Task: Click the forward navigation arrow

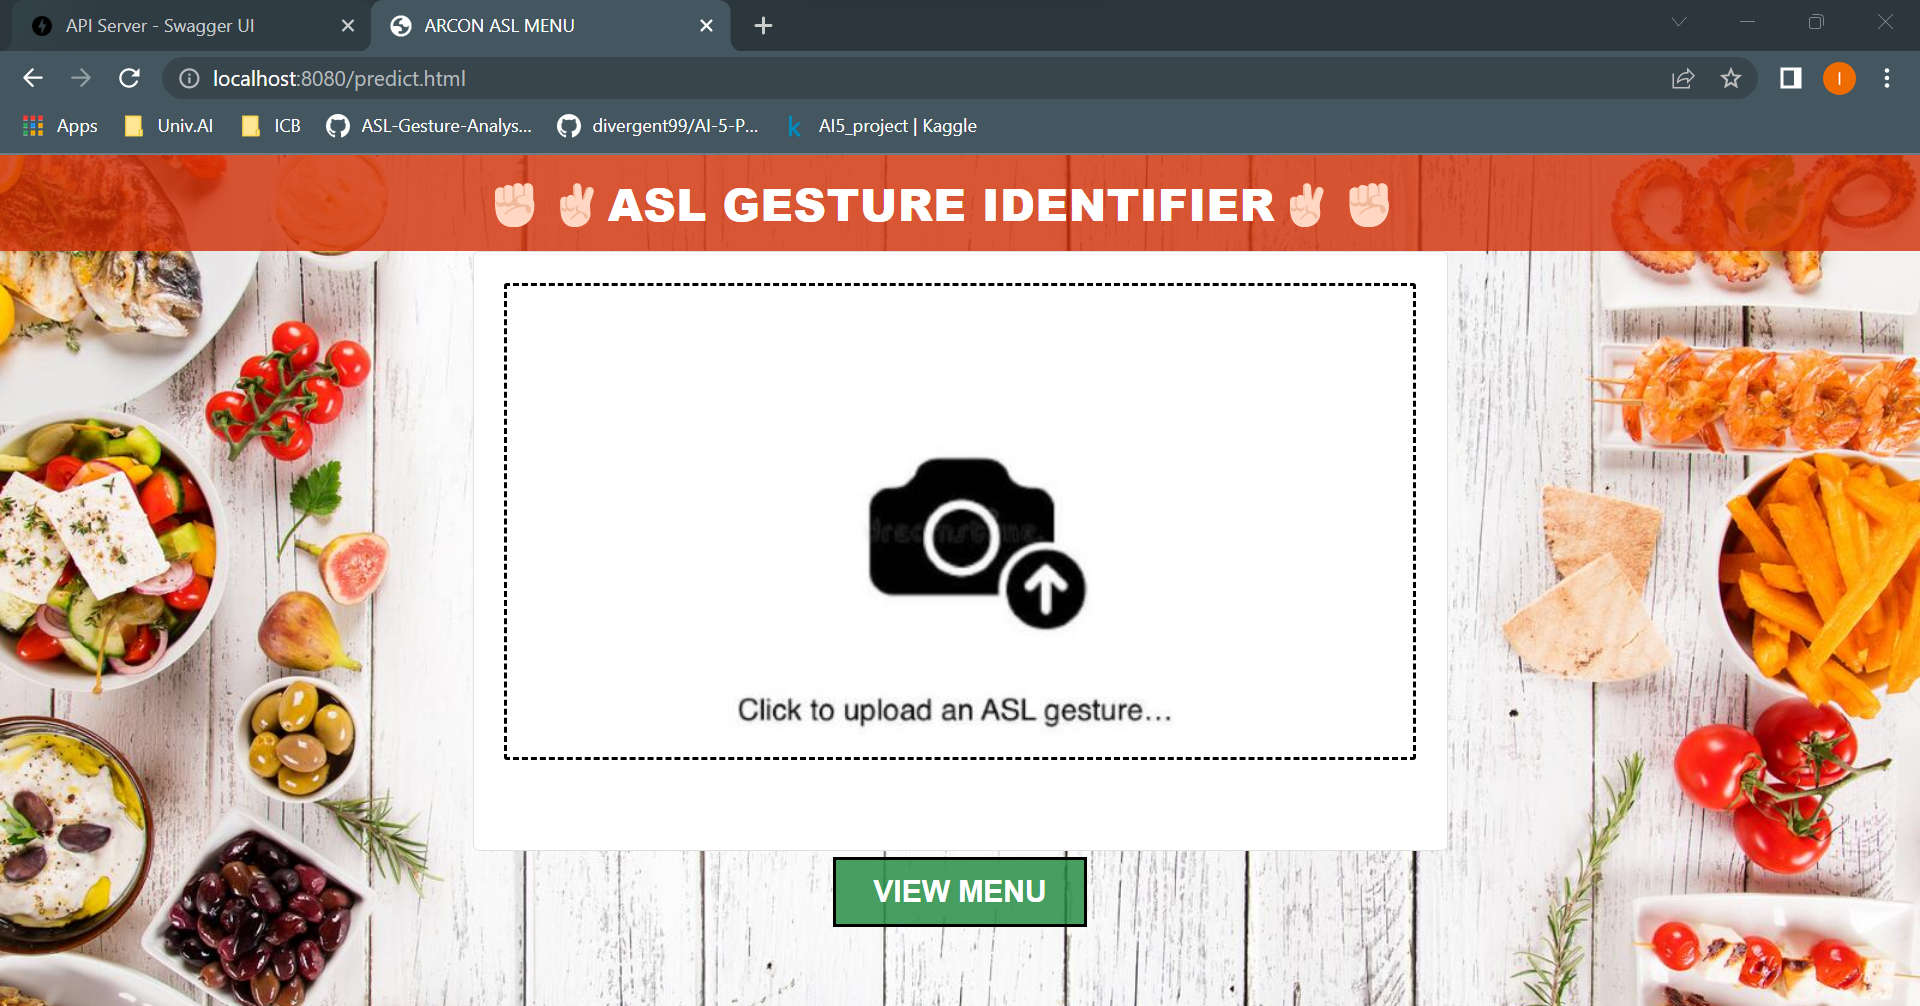Action: point(80,78)
